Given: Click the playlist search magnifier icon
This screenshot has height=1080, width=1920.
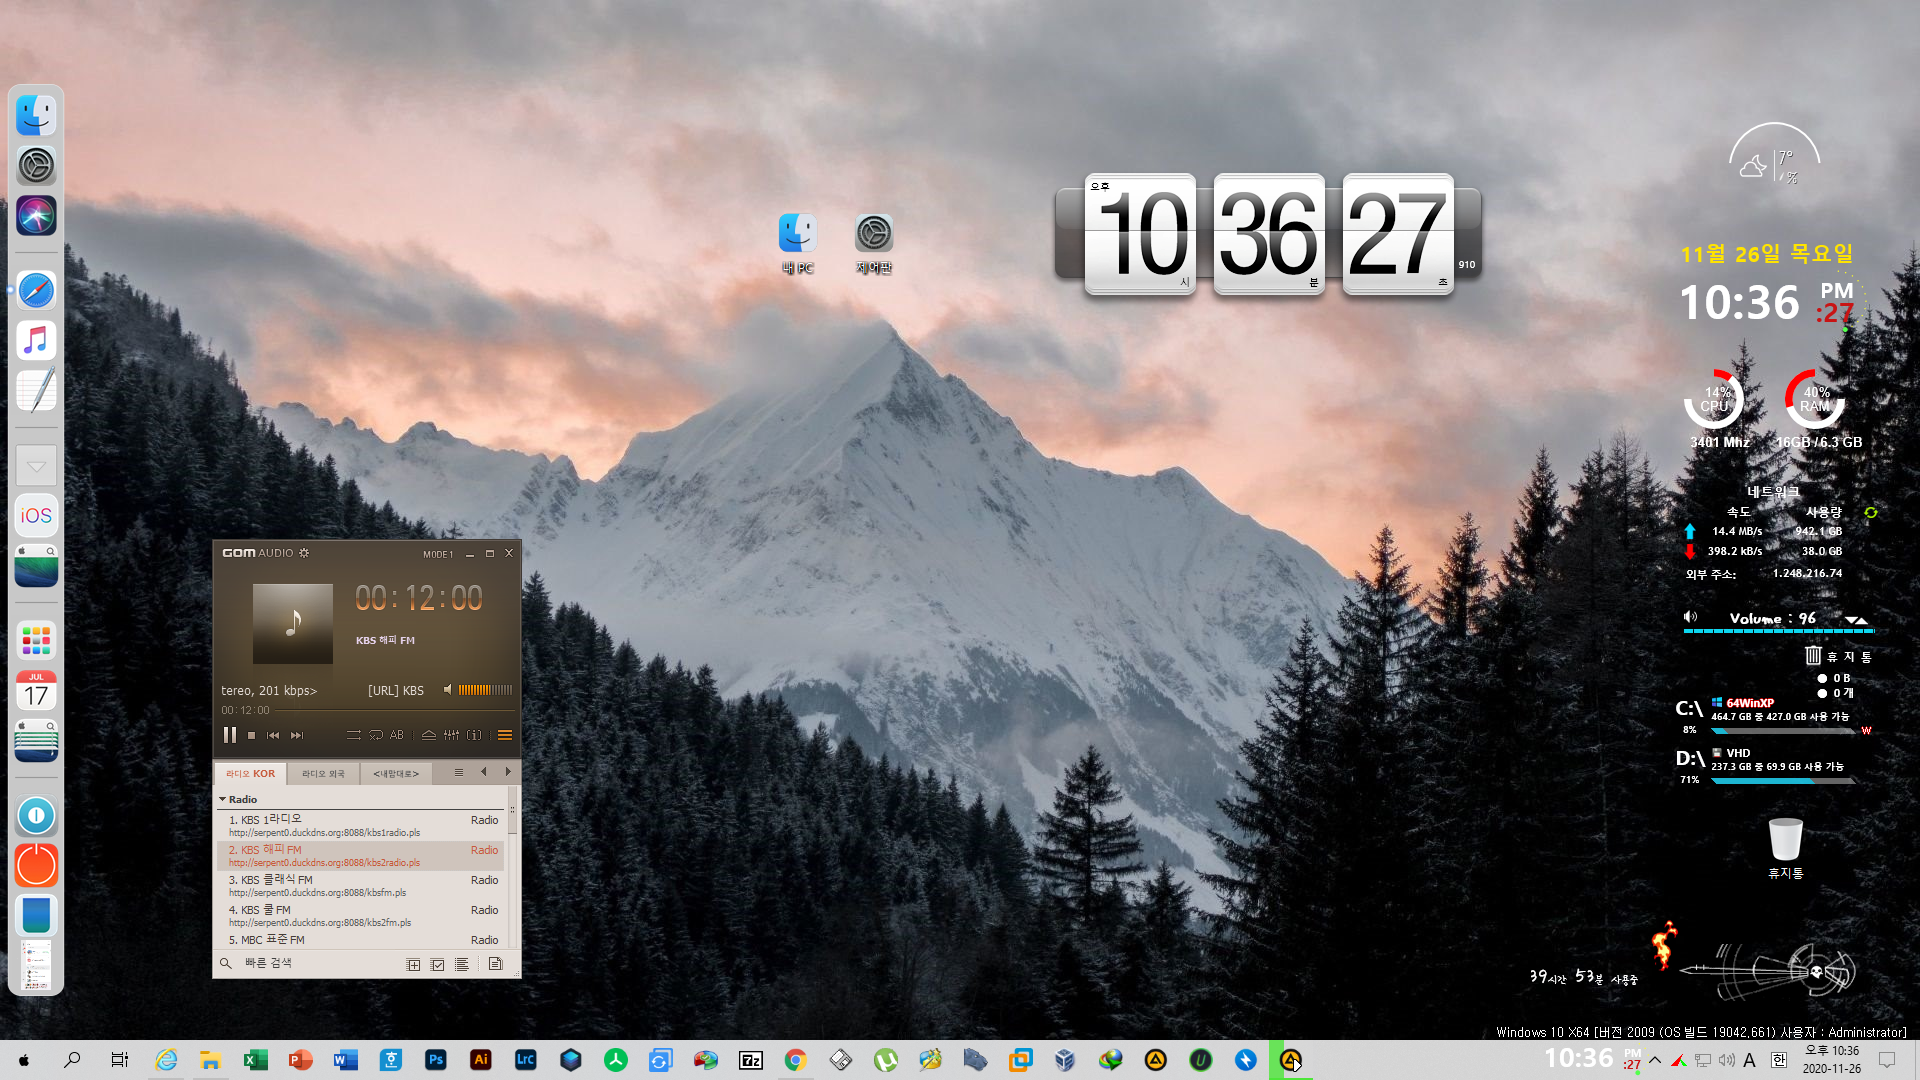Looking at the screenshot, I should [x=226, y=964].
